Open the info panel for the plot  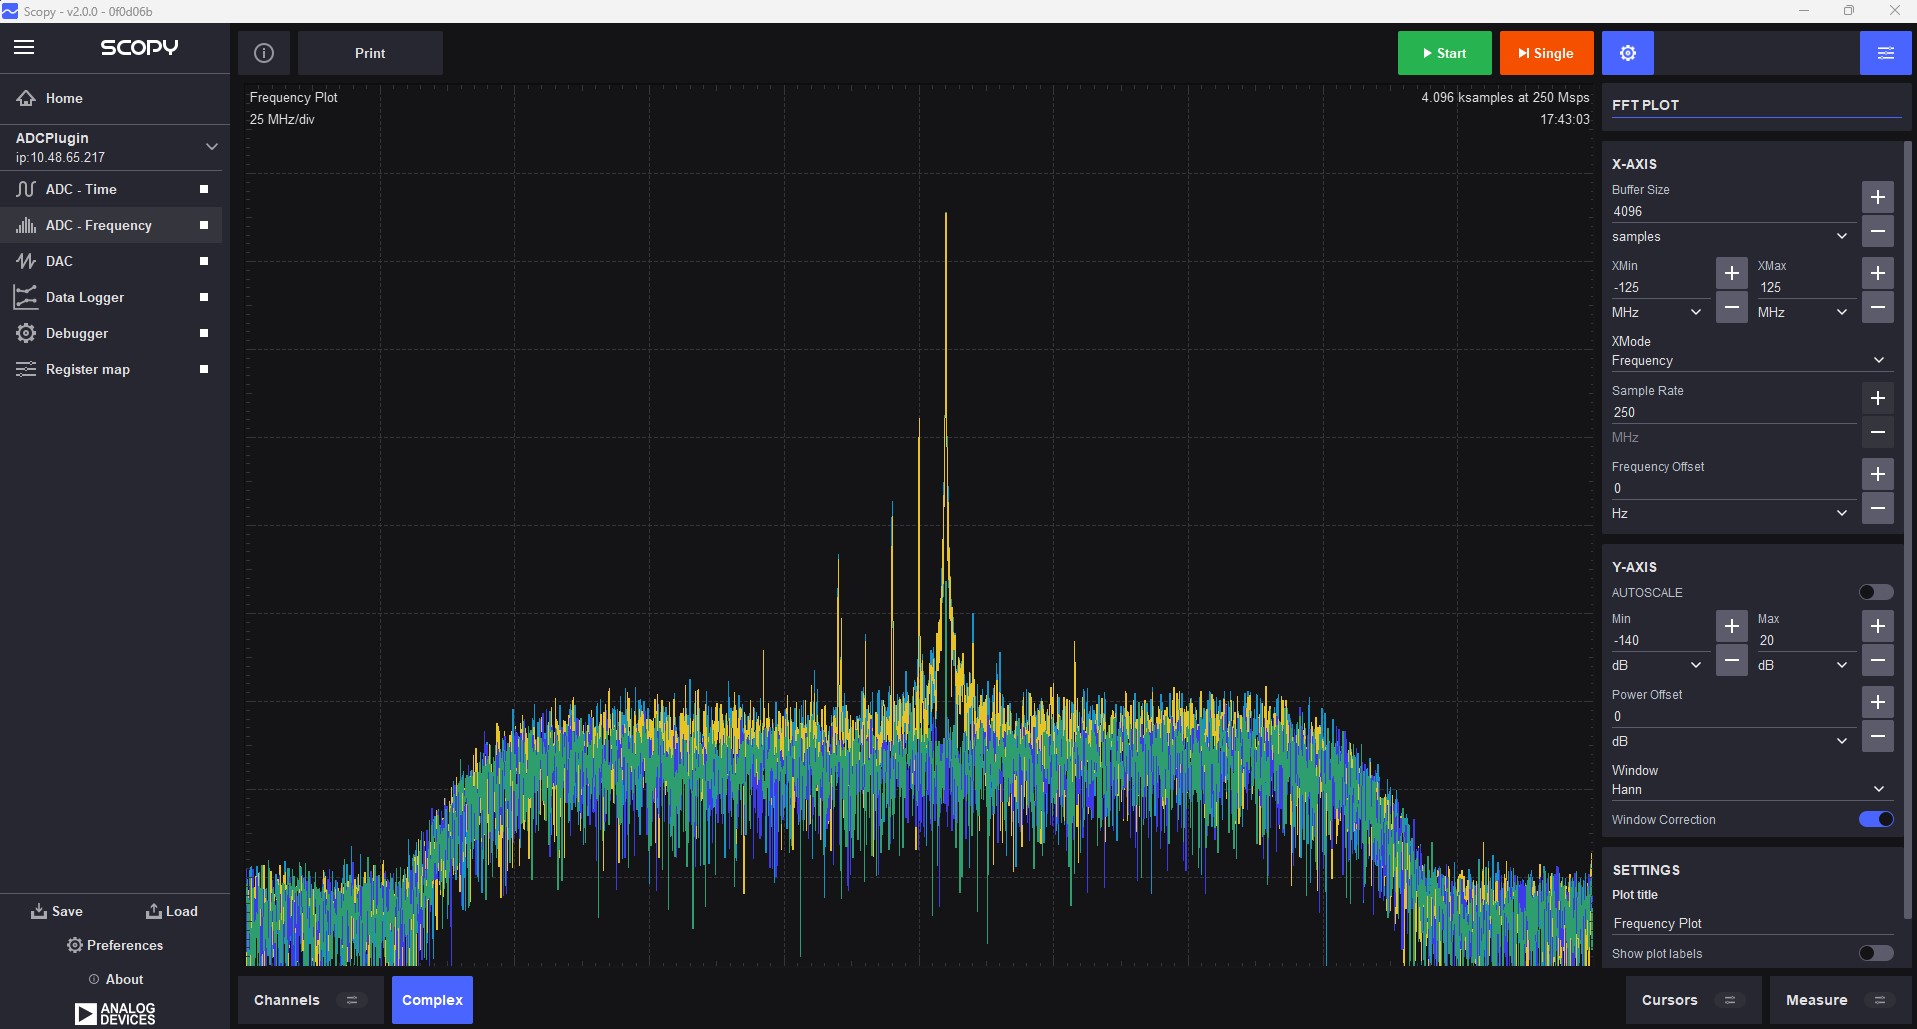coord(263,52)
